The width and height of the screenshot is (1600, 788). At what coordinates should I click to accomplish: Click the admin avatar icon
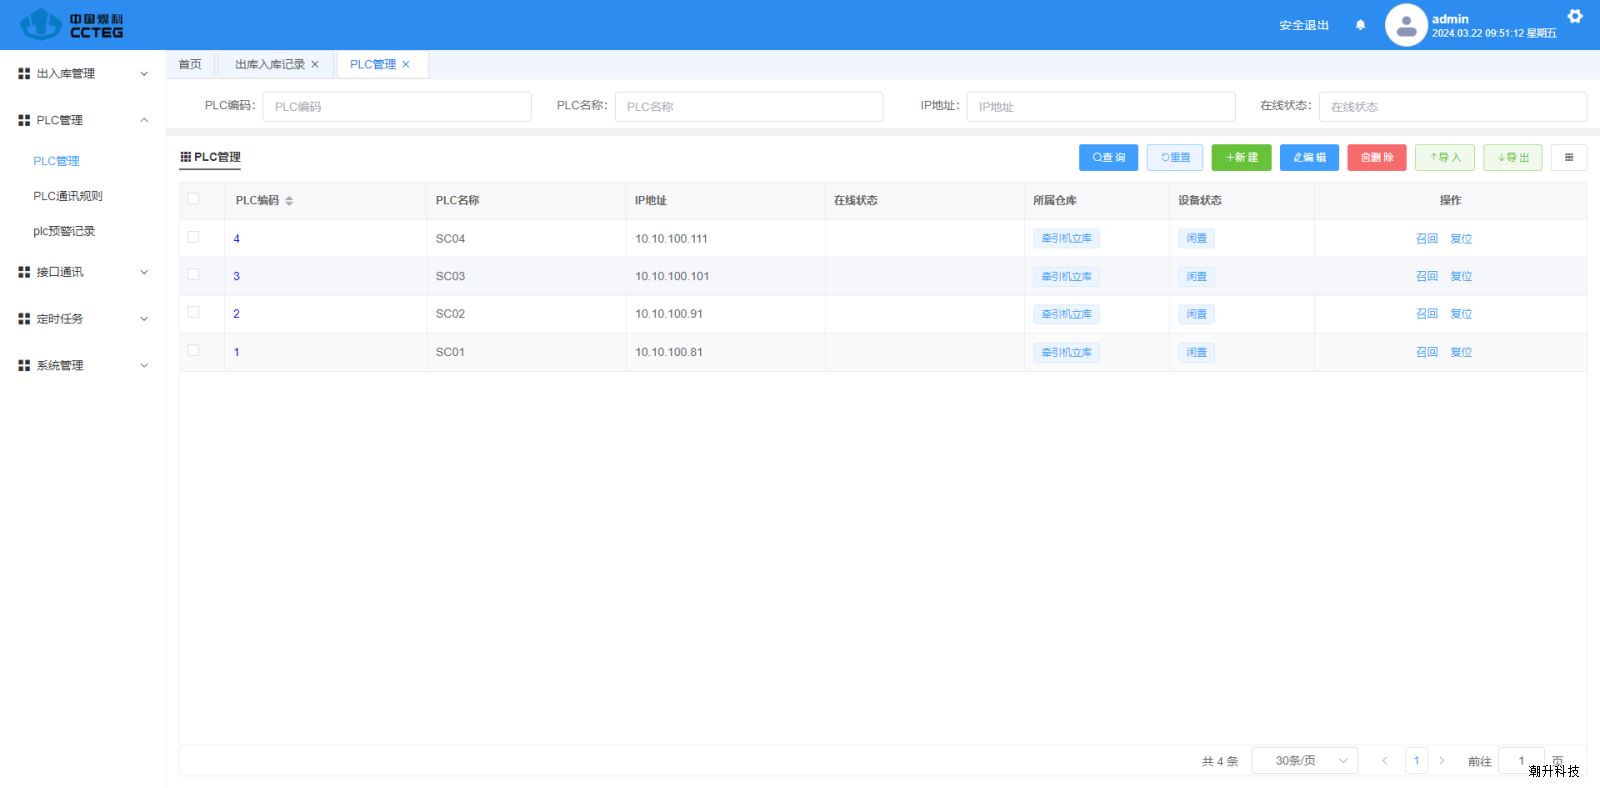coord(1406,25)
